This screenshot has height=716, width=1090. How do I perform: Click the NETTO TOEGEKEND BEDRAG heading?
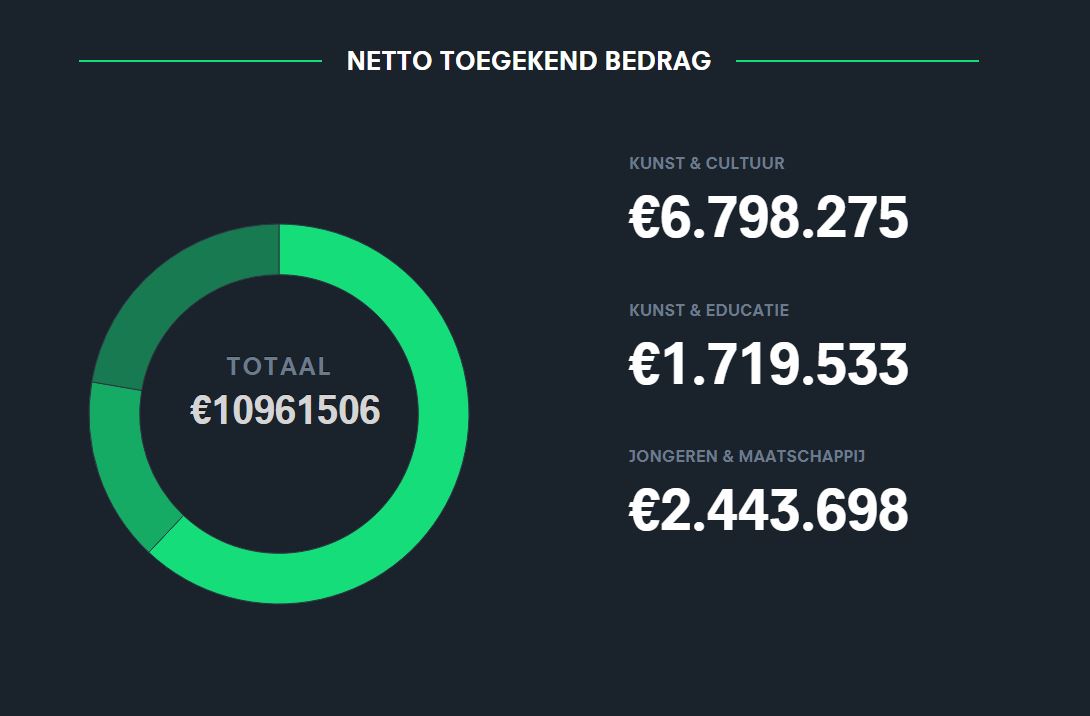(x=529, y=61)
